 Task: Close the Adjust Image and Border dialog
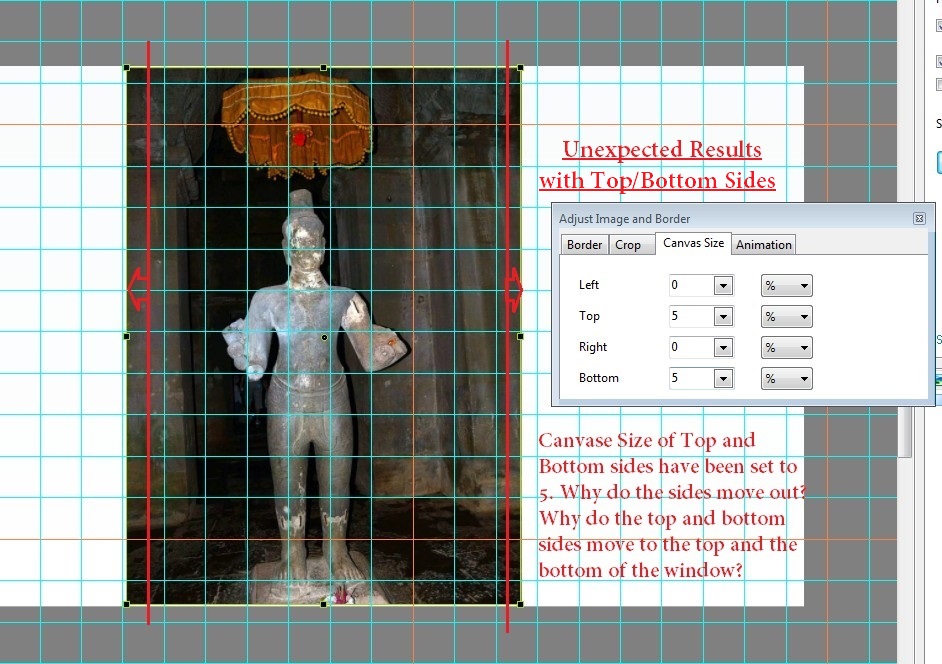point(918,219)
